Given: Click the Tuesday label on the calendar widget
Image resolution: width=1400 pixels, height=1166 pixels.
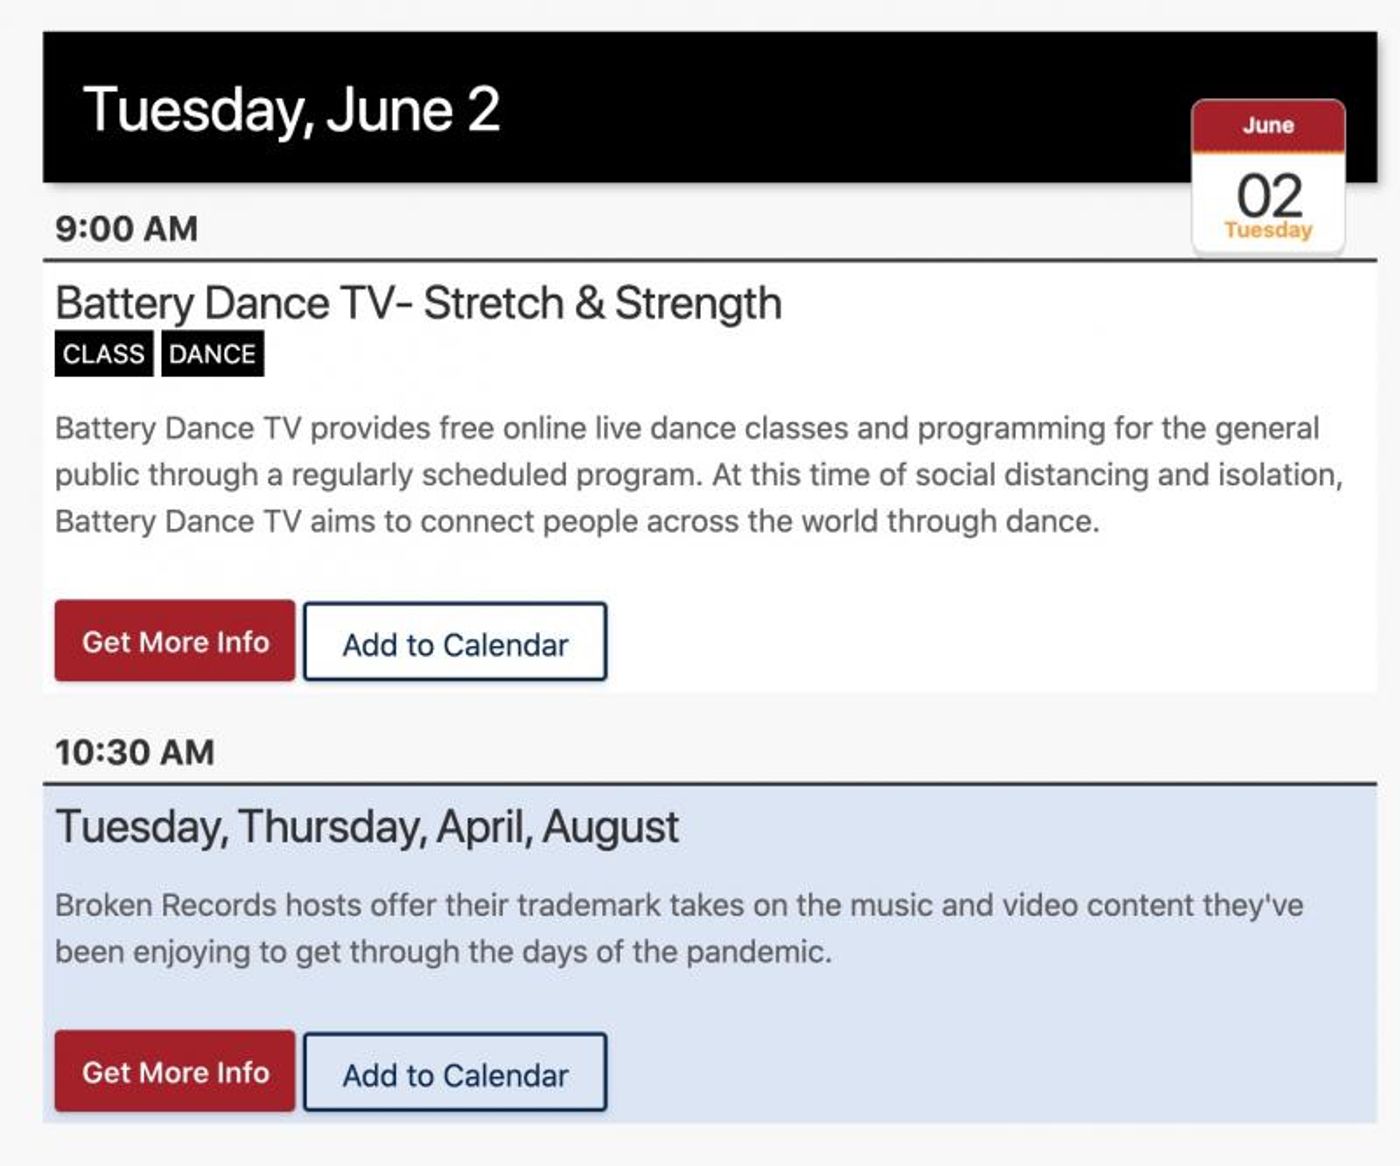Looking at the screenshot, I should point(1266,228).
